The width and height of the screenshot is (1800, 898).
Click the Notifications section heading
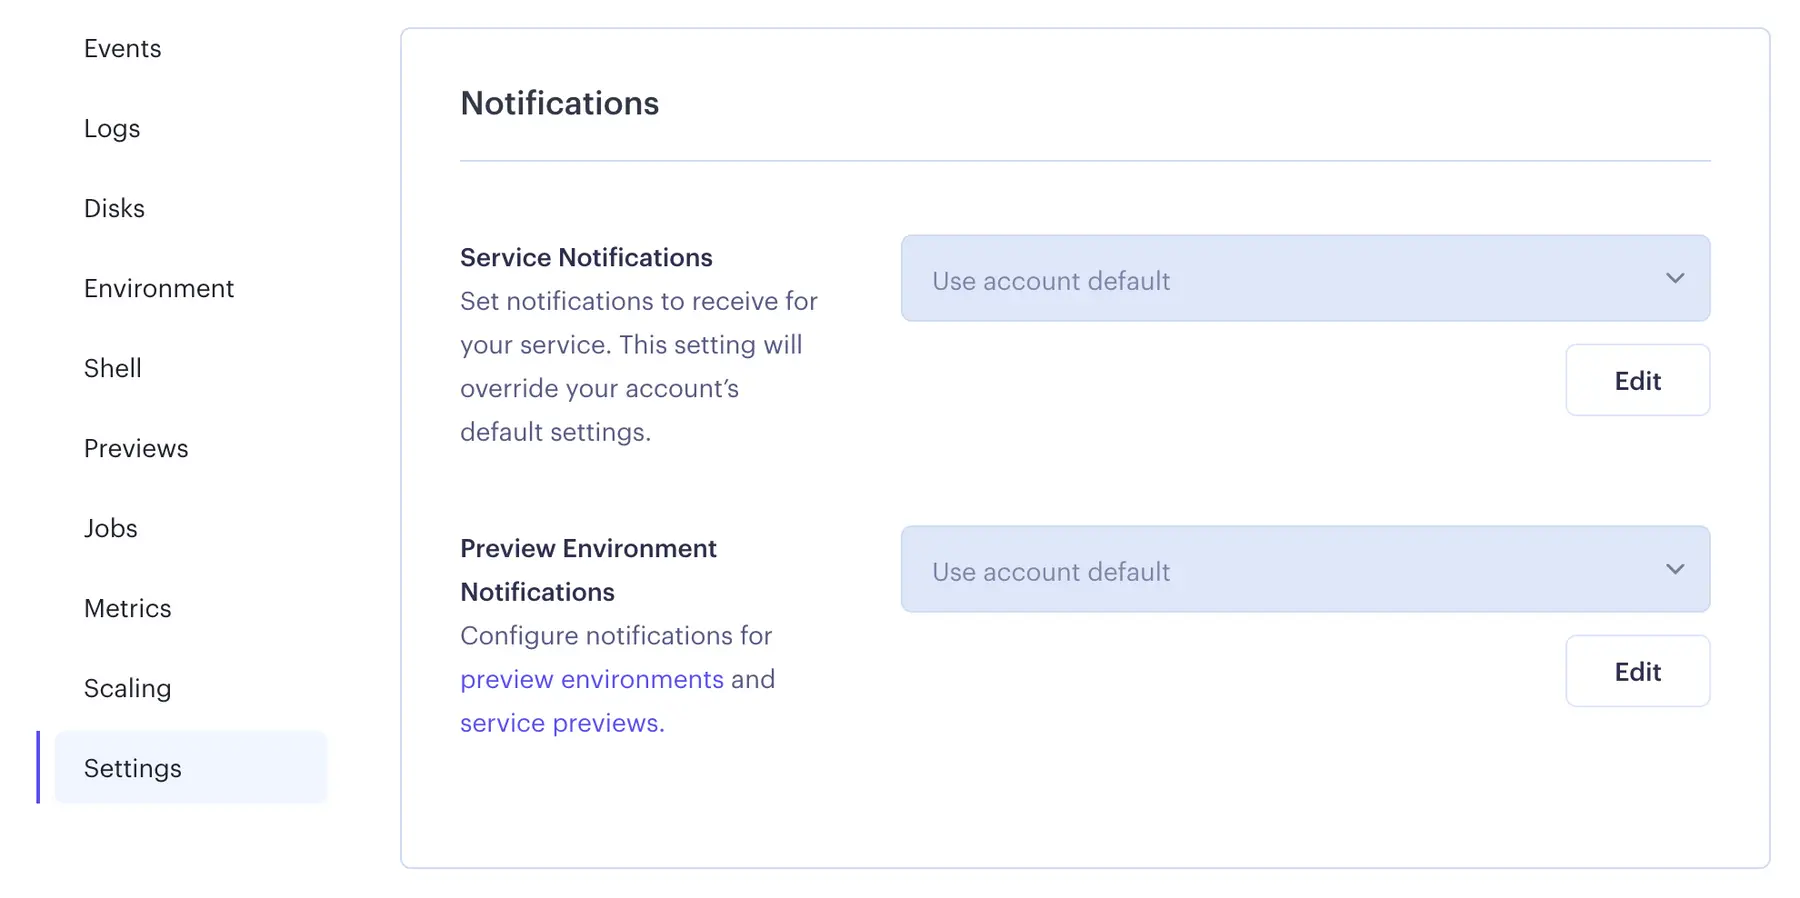click(559, 103)
